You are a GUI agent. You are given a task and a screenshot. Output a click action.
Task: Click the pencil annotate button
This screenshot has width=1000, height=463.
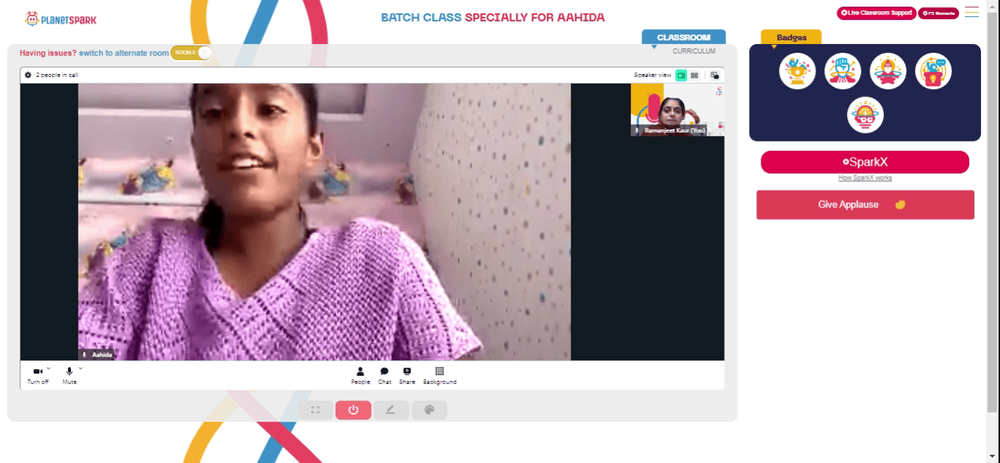tap(391, 410)
